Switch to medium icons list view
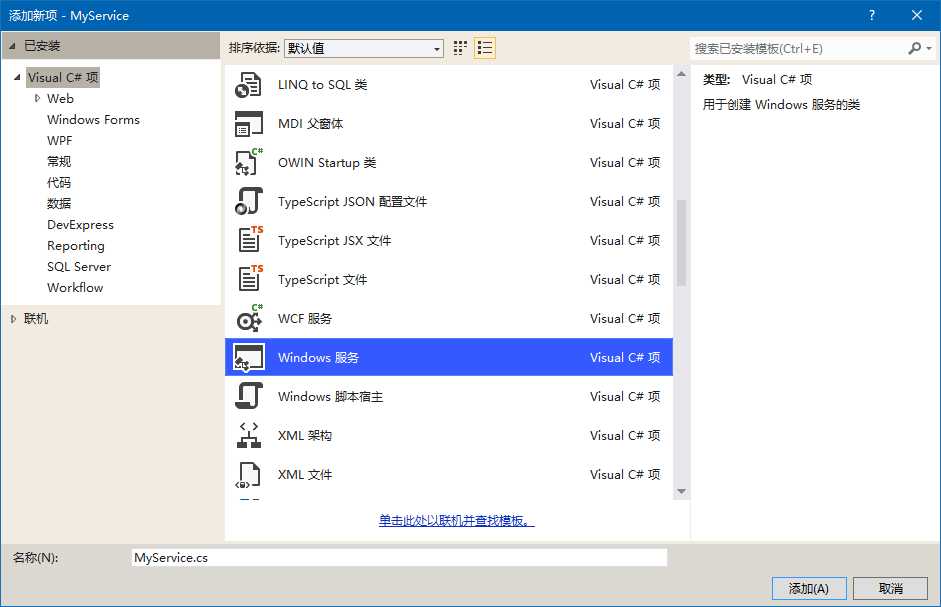Viewport: 941px width, 607px height. coord(484,48)
